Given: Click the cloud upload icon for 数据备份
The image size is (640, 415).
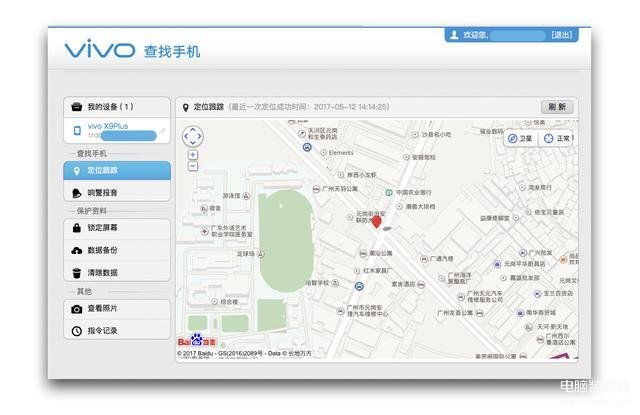Looking at the screenshot, I should click(x=77, y=251).
